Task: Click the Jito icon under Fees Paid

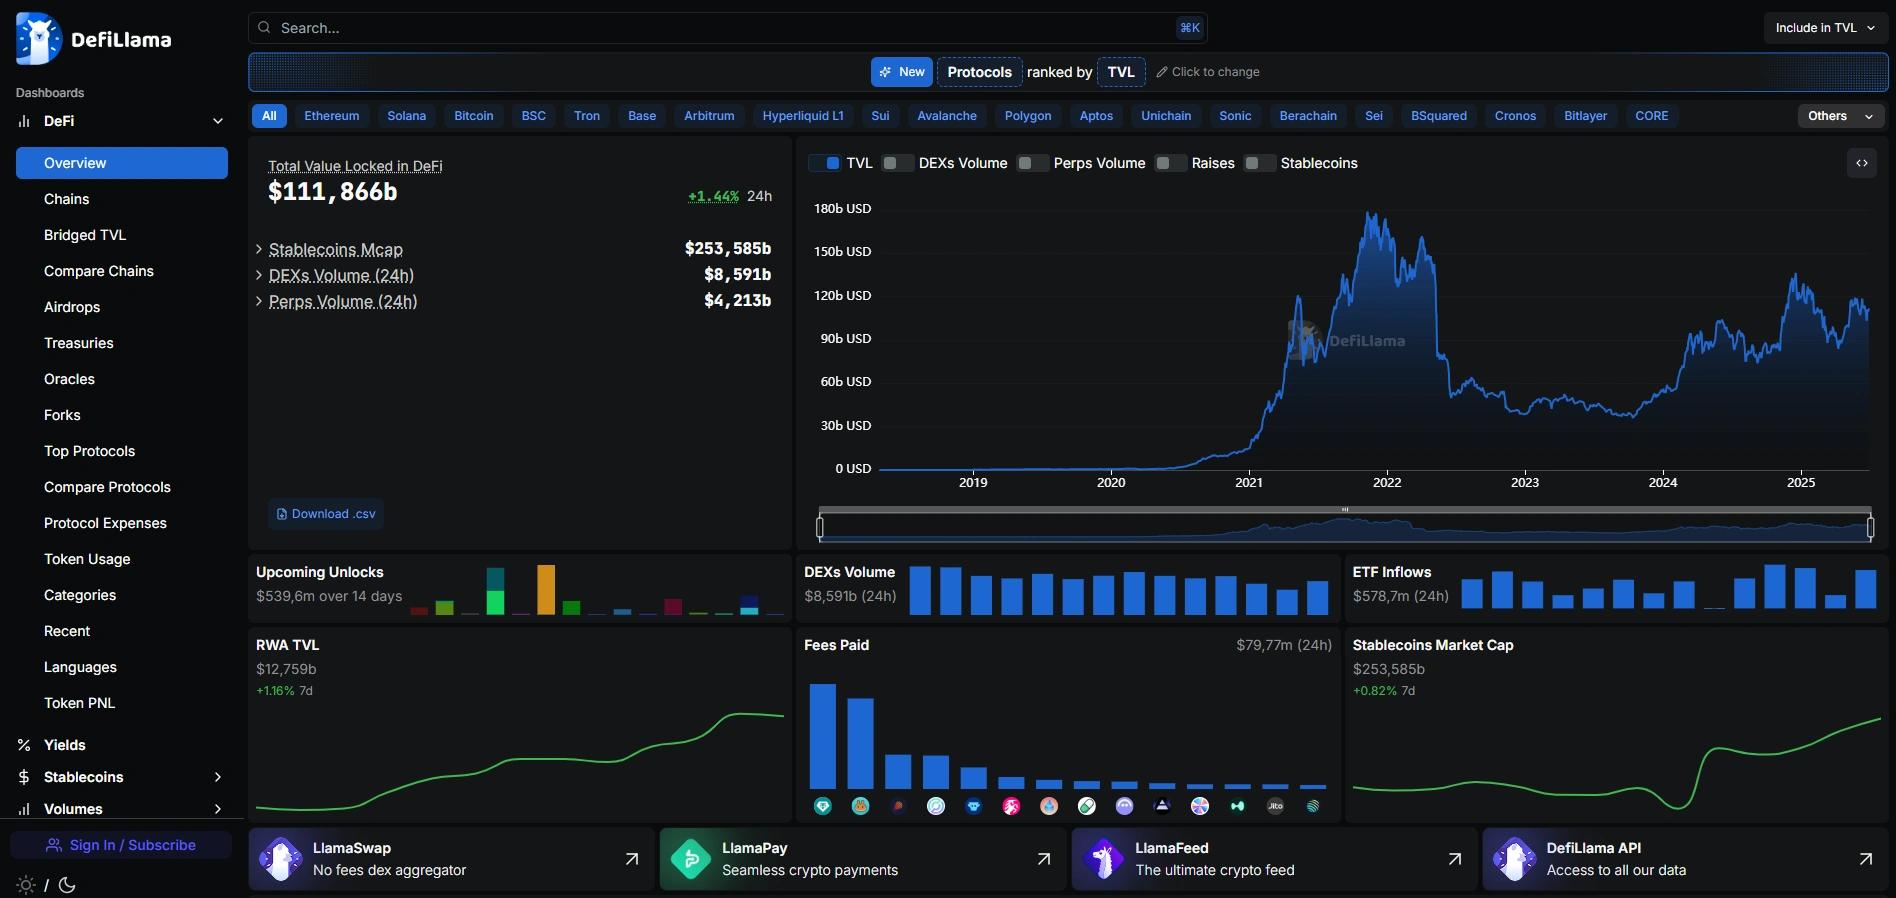Action: [x=1276, y=806]
